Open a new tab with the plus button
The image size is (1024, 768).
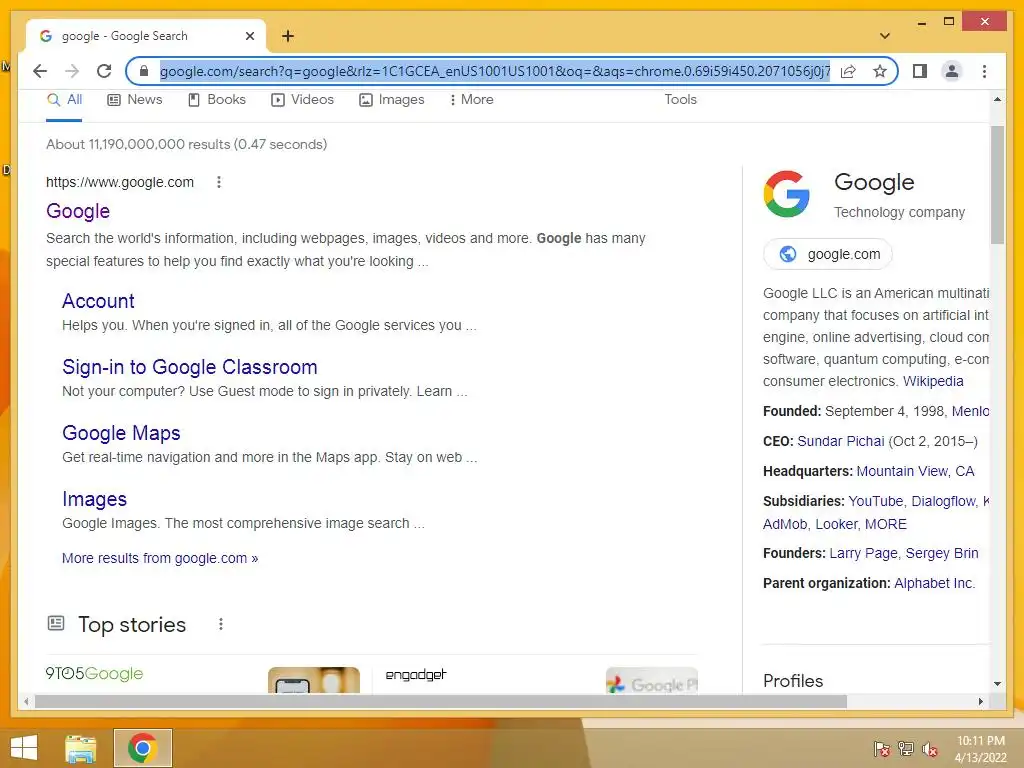tap(288, 36)
